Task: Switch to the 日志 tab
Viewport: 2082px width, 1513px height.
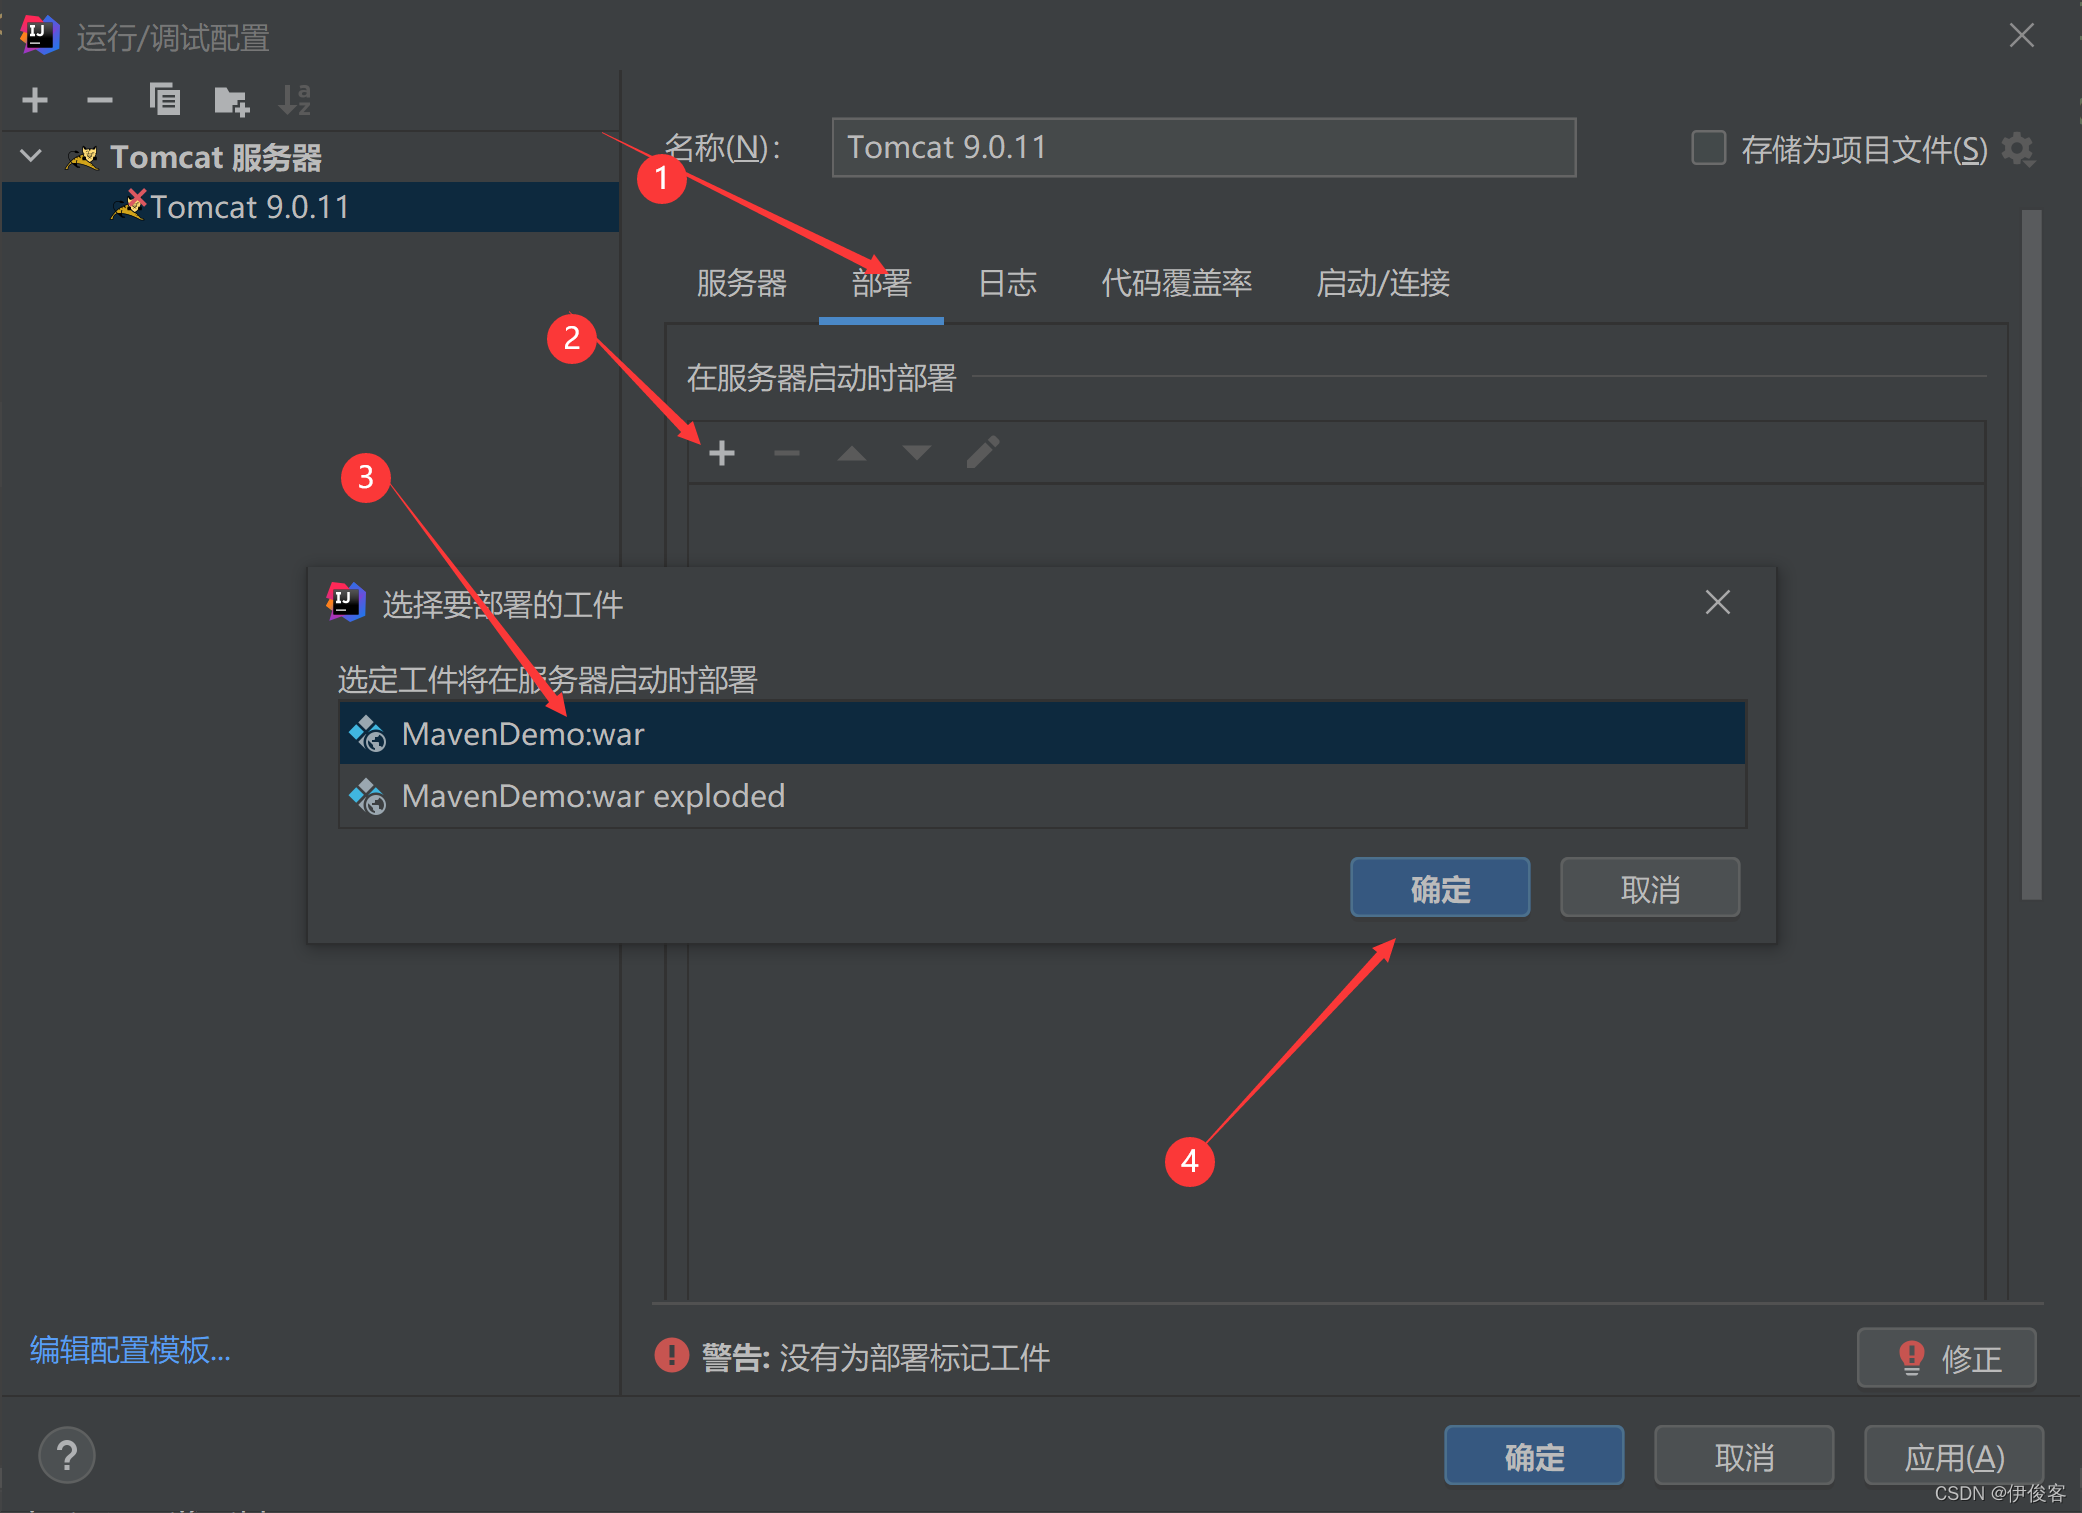Action: (1007, 283)
